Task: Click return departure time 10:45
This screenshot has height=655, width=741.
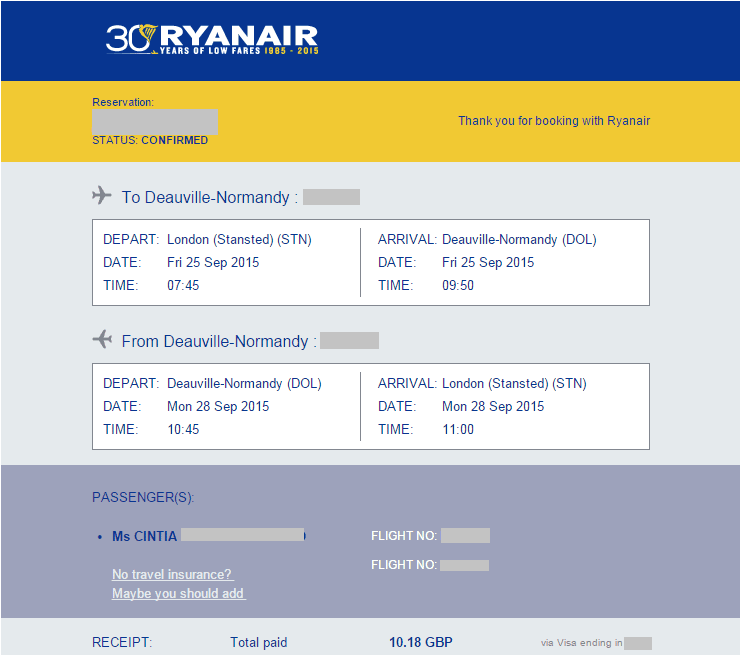Action: pyautogui.click(x=183, y=430)
